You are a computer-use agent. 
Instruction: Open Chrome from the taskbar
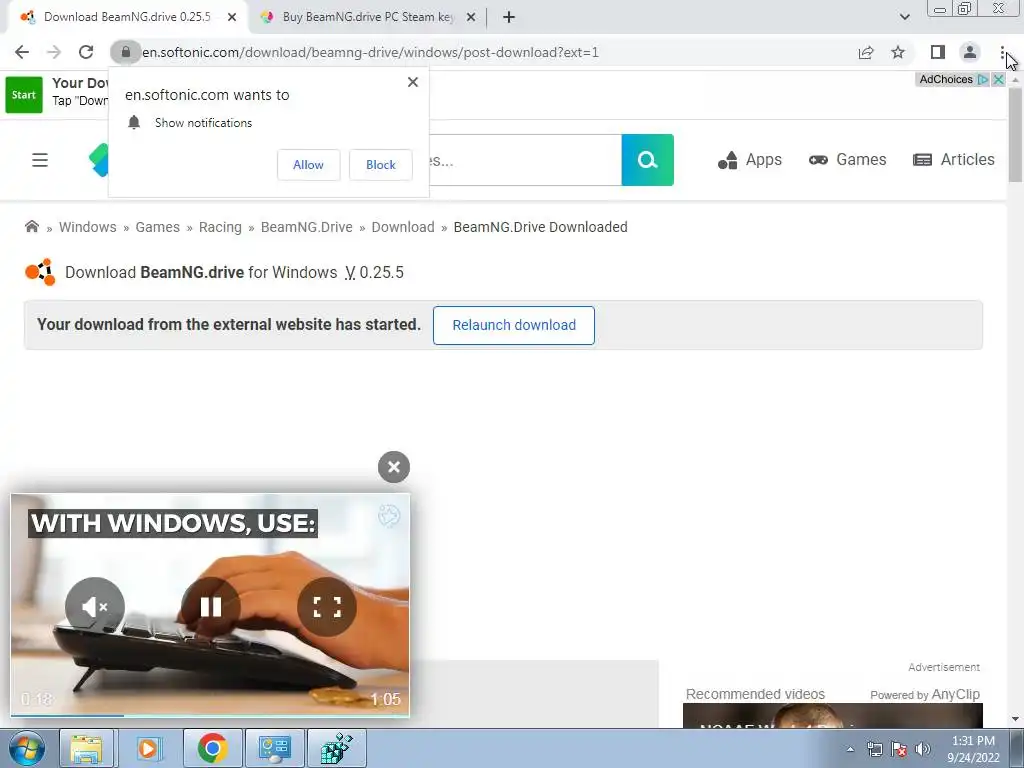click(x=212, y=748)
